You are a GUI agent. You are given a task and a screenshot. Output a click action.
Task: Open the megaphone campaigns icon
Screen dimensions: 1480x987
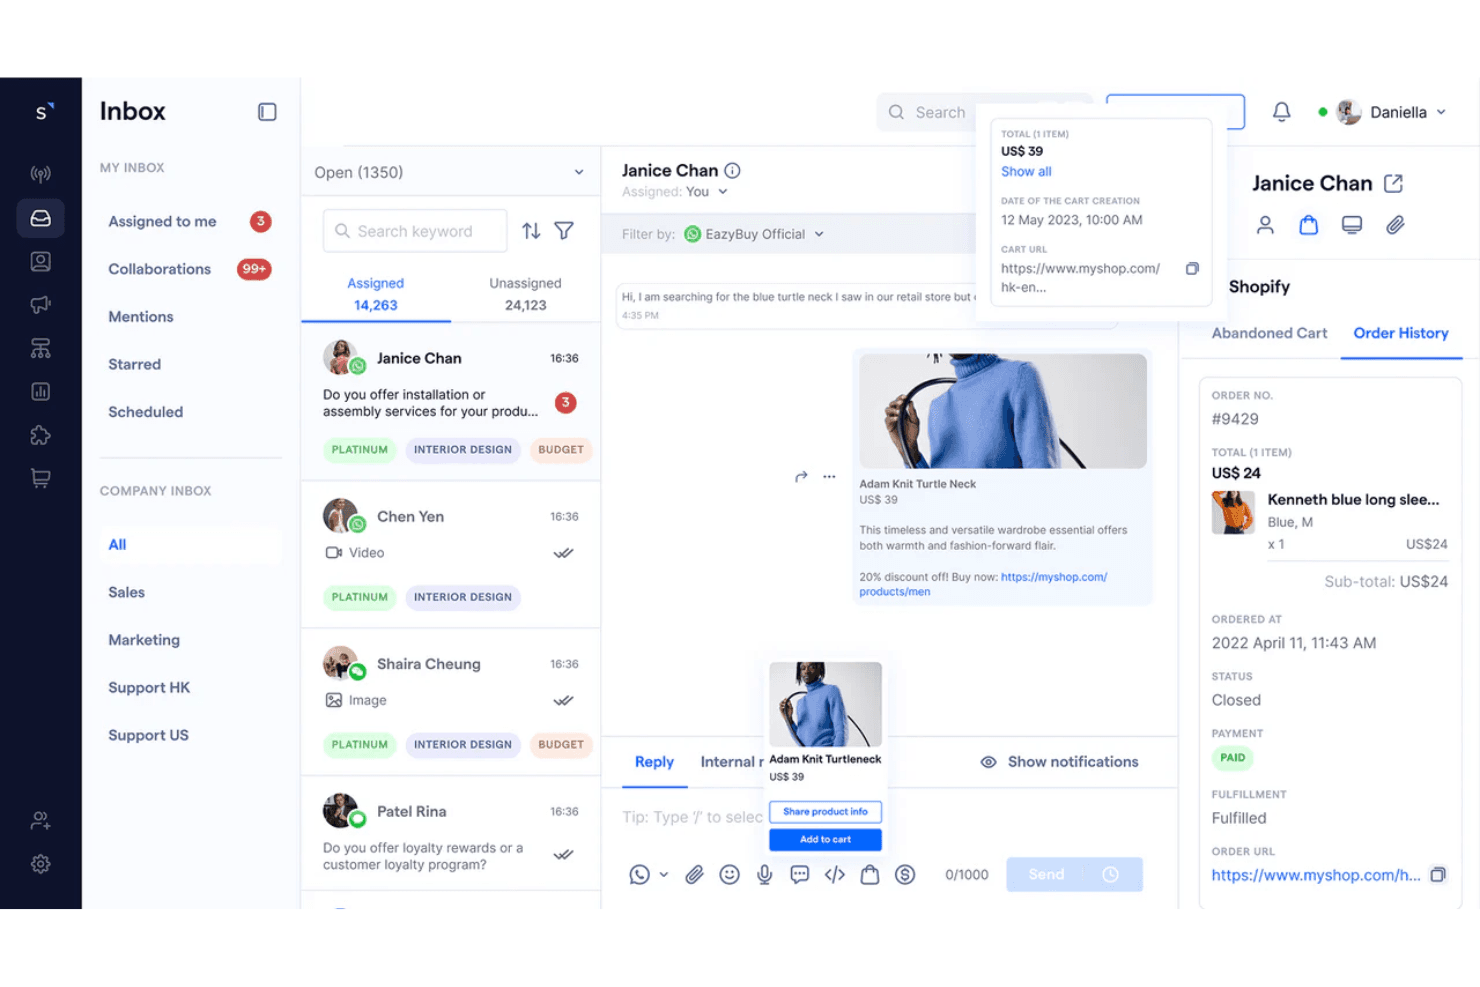(x=40, y=305)
